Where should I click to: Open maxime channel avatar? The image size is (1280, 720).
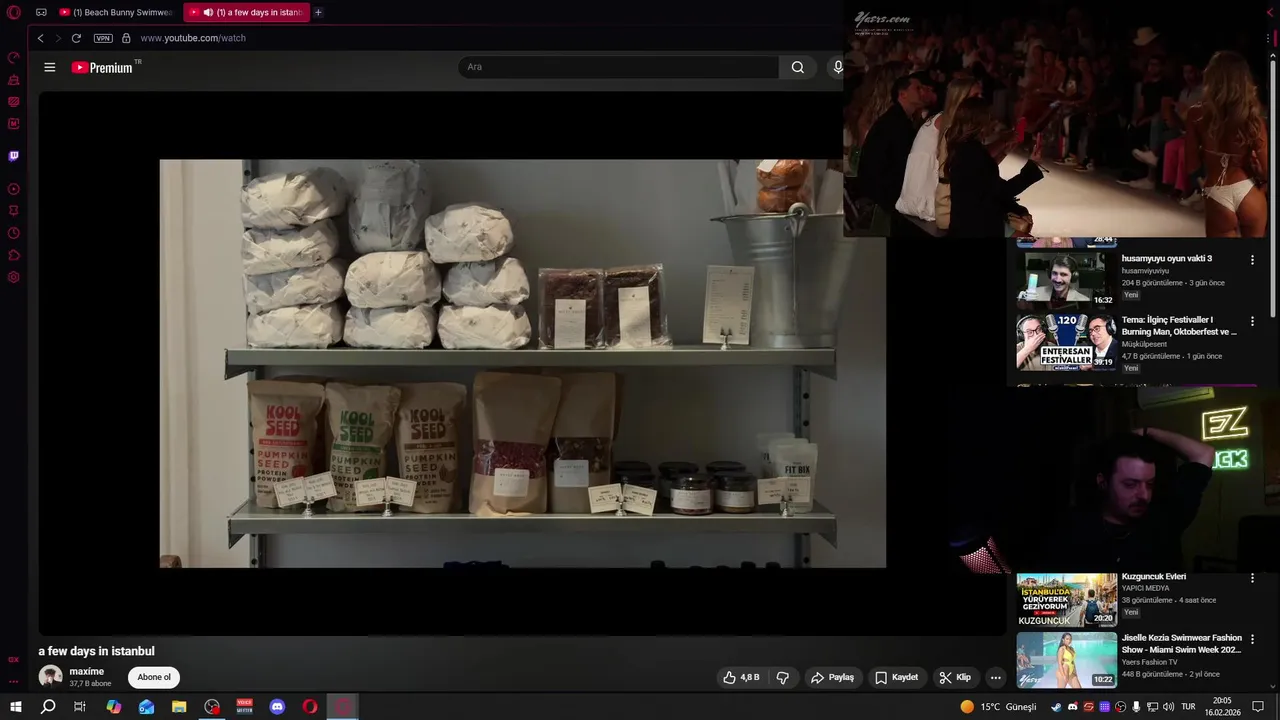tap(50, 677)
